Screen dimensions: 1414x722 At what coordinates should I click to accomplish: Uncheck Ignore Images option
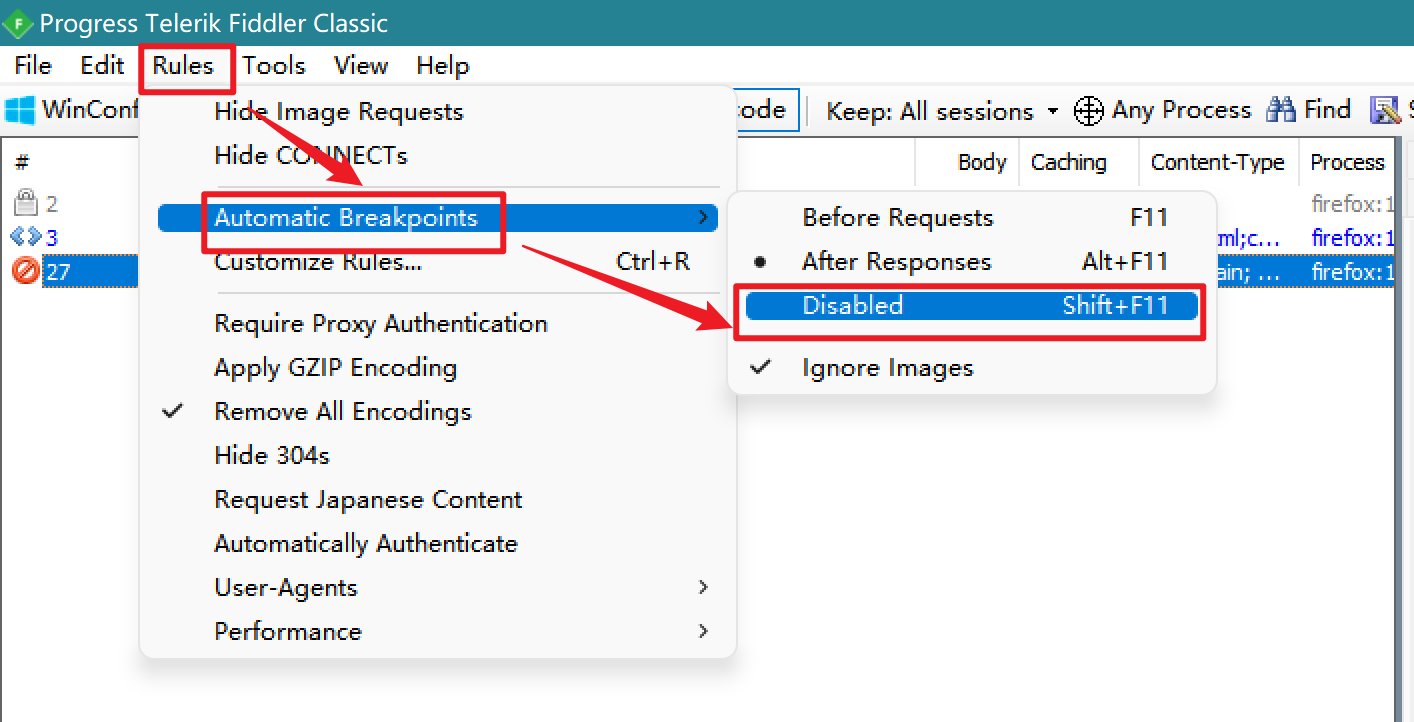[x=972, y=368]
